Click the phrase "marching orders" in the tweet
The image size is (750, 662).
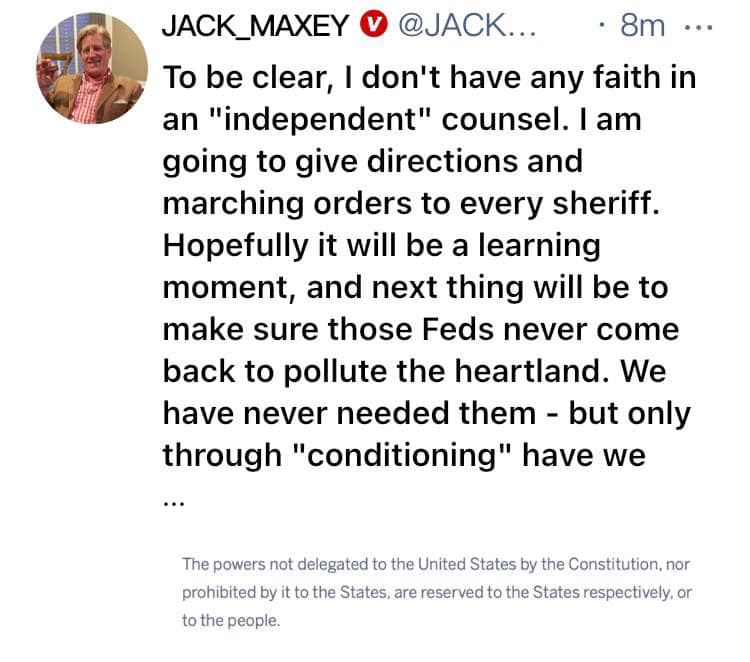[x=274, y=202]
